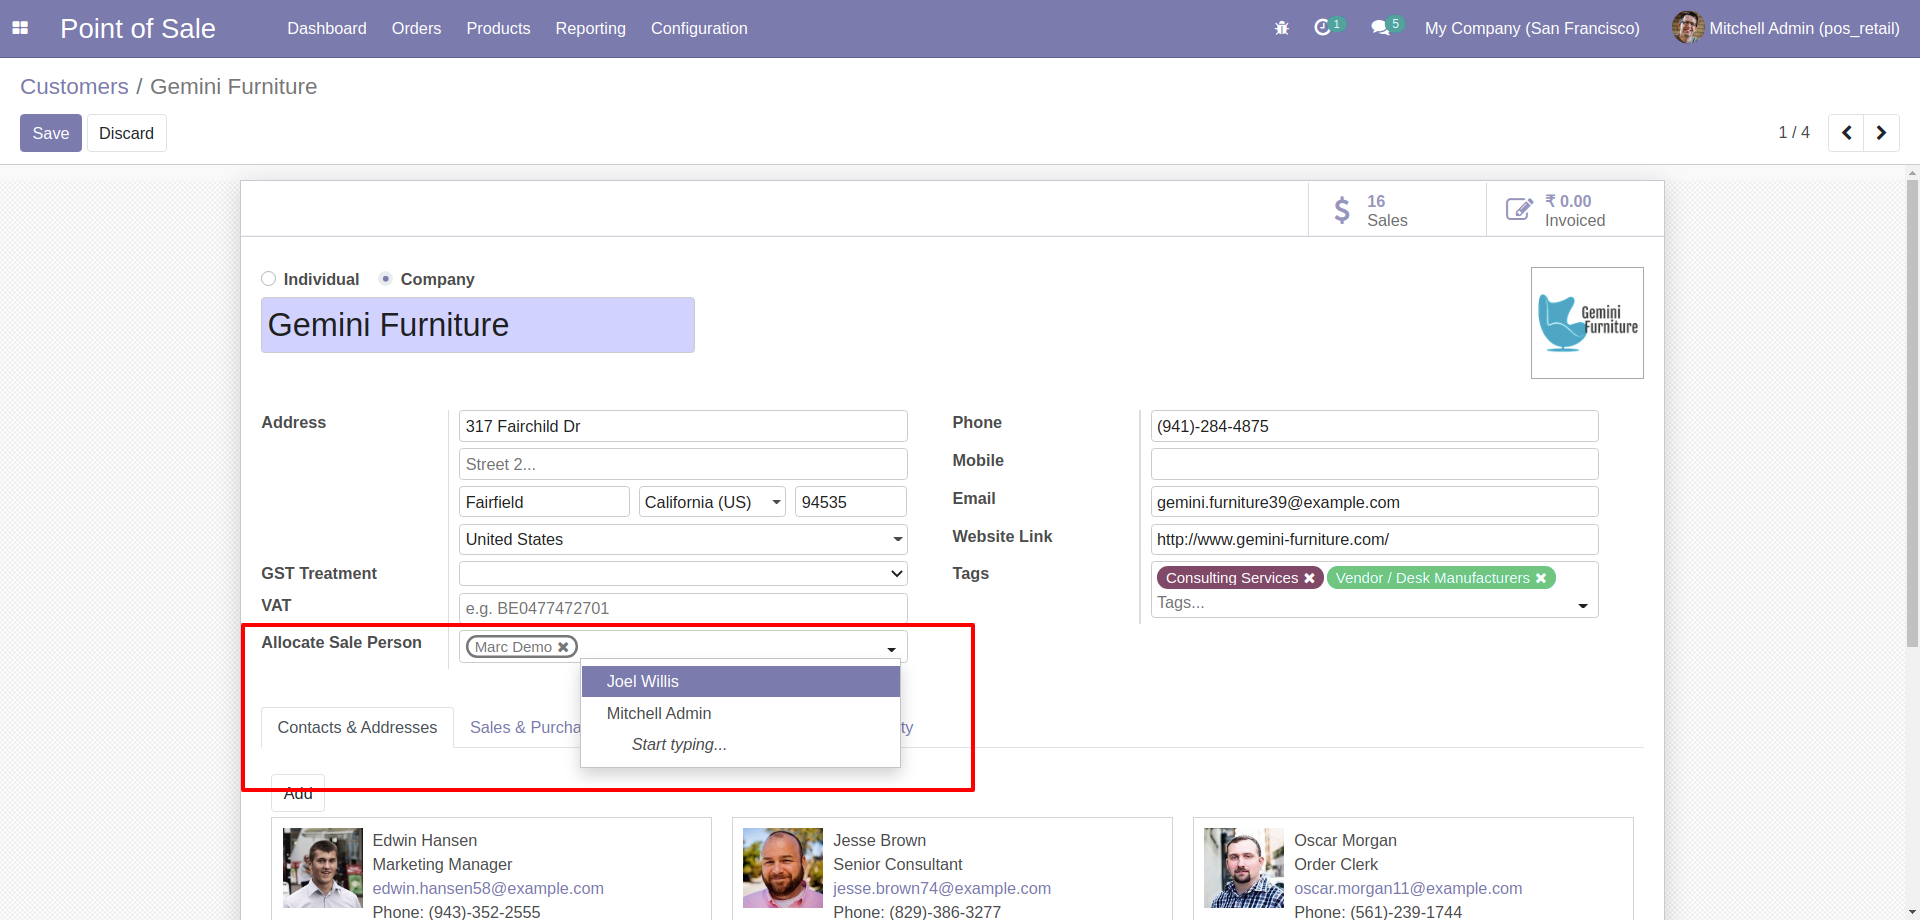Click the VAT input field

(683, 608)
